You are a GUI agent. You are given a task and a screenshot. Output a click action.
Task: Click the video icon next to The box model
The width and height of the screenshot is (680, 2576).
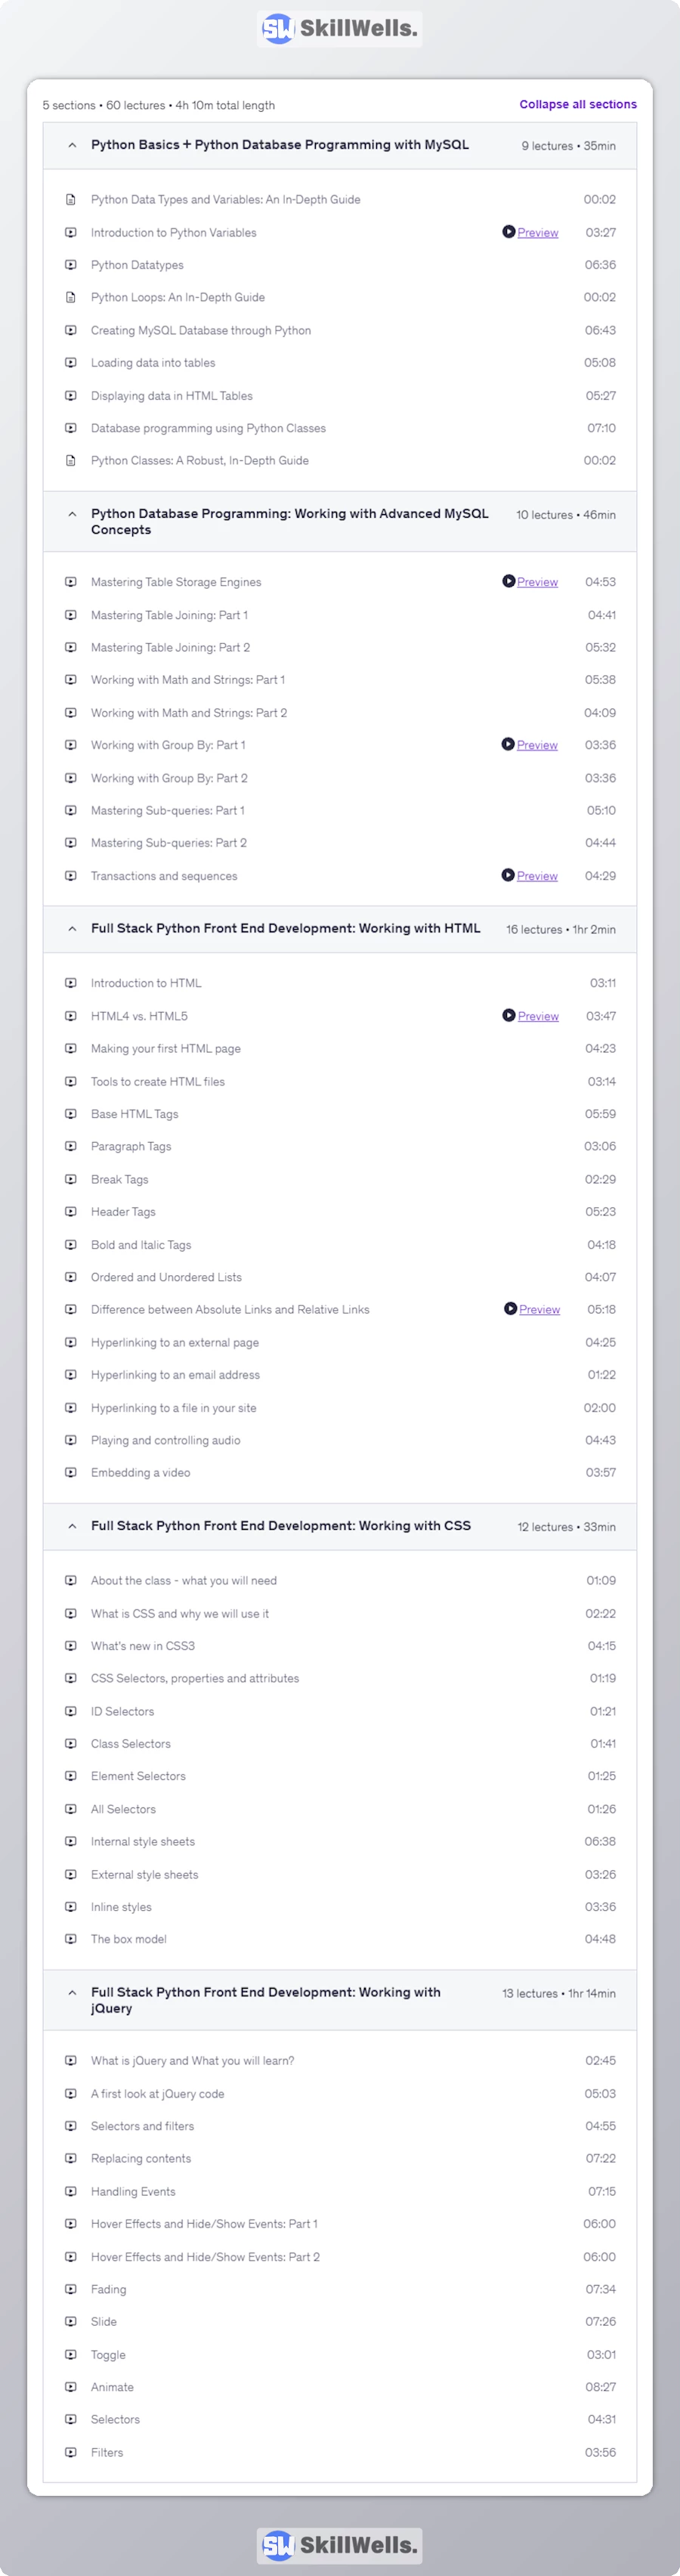click(x=71, y=1939)
